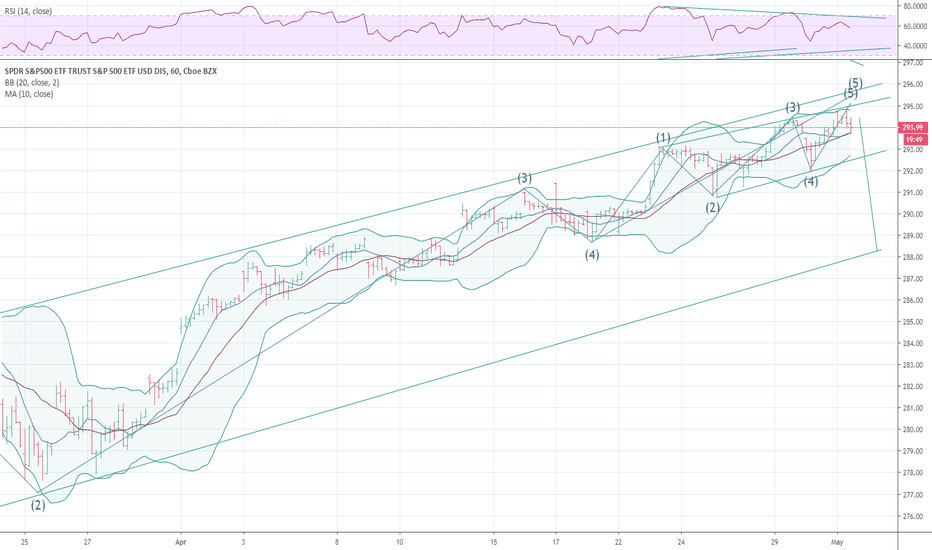932x550 pixels.
Task: Click the 295.00 price scale label
Action: [912, 106]
